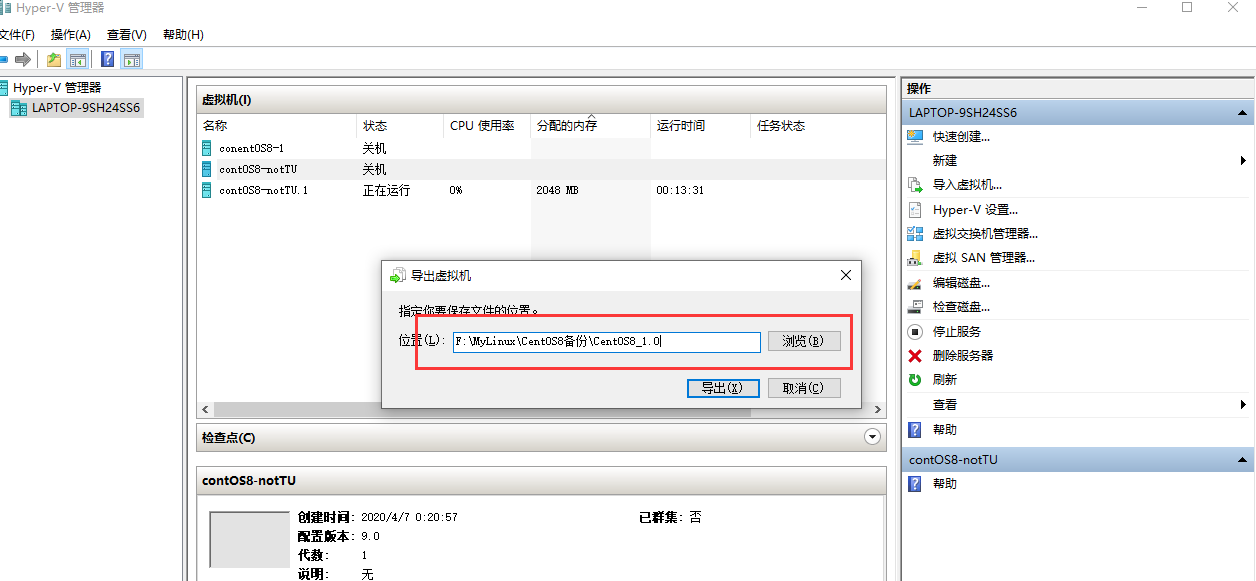Click the VM thumbnail preview in details pane
The width and height of the screenshot is (1256, 581).
[249, 539]
